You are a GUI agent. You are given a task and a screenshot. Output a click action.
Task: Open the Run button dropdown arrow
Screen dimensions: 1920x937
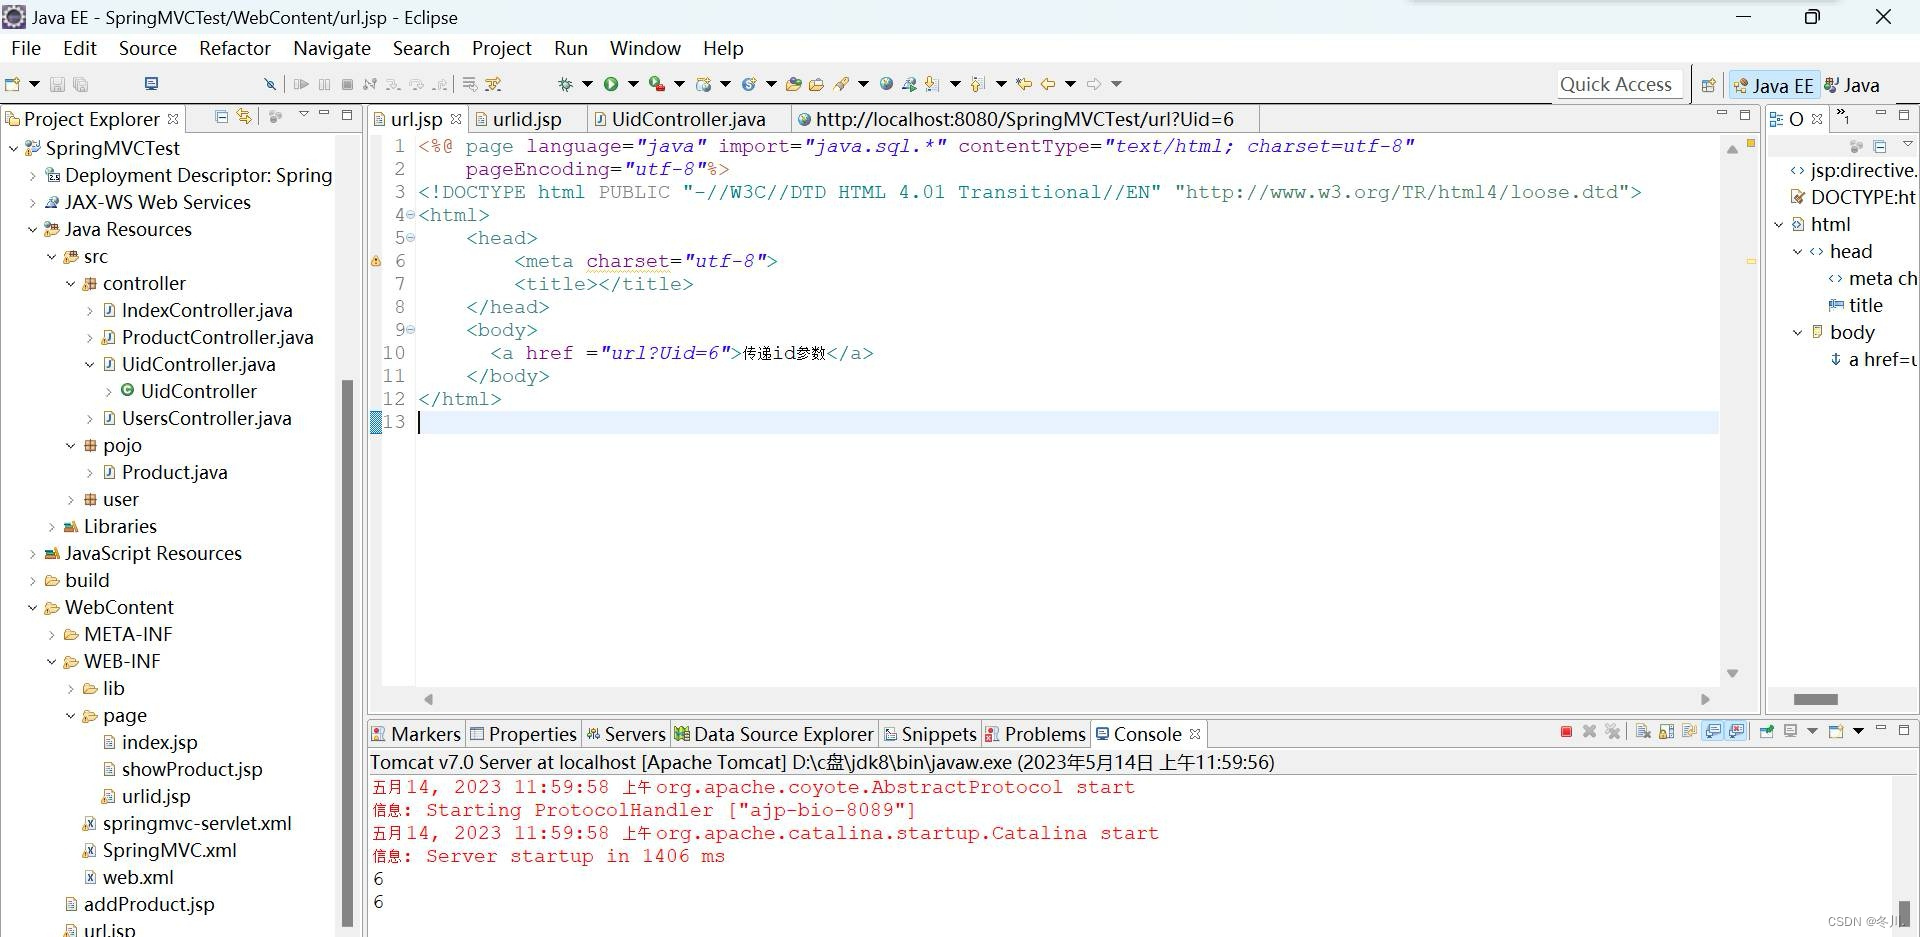click(x=633, y=84)
